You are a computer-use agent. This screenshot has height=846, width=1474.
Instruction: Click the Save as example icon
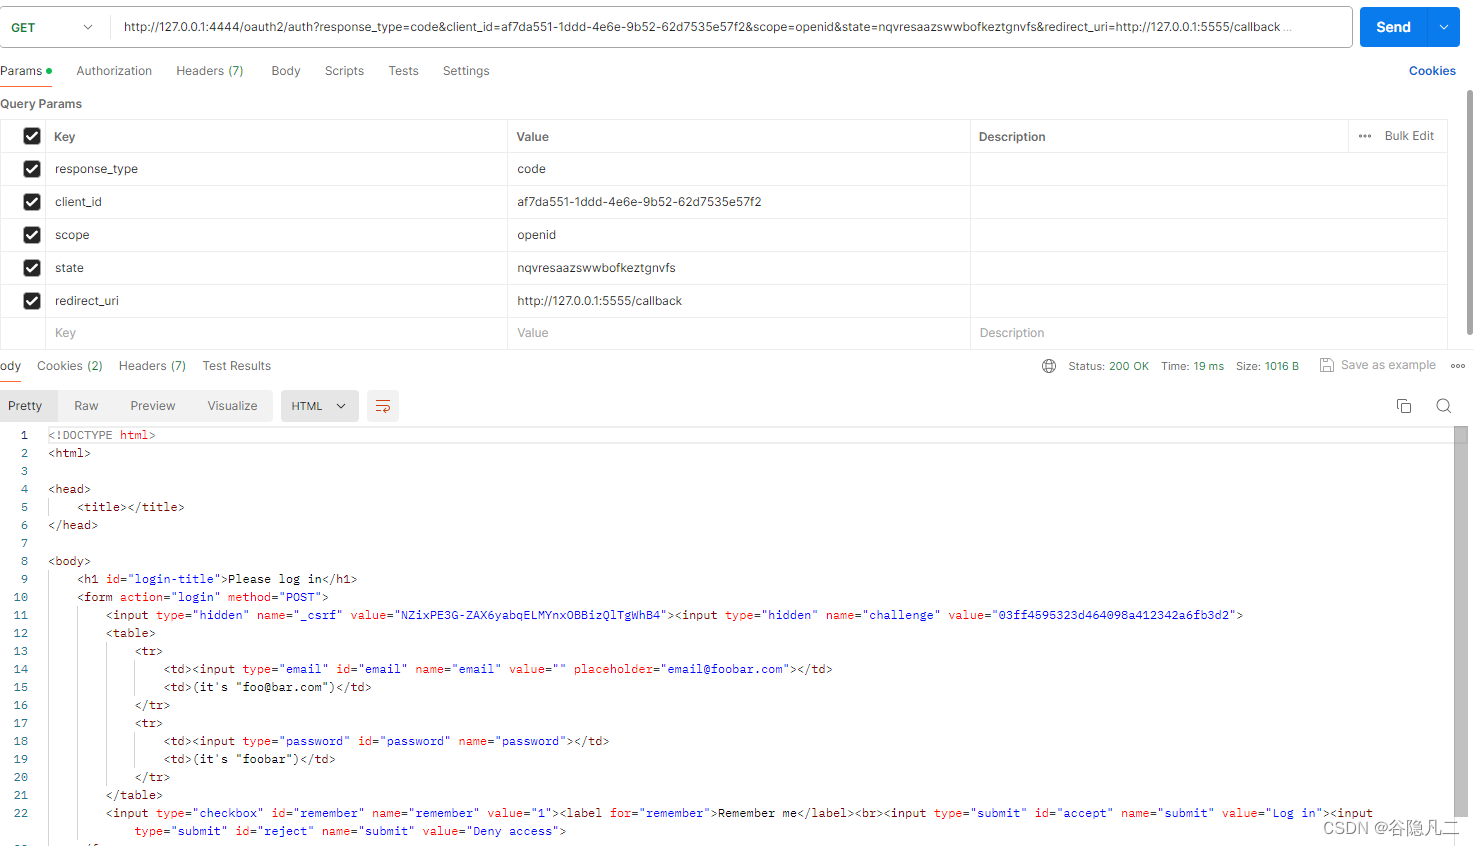pyautogui.click(x=1326, y=365)
